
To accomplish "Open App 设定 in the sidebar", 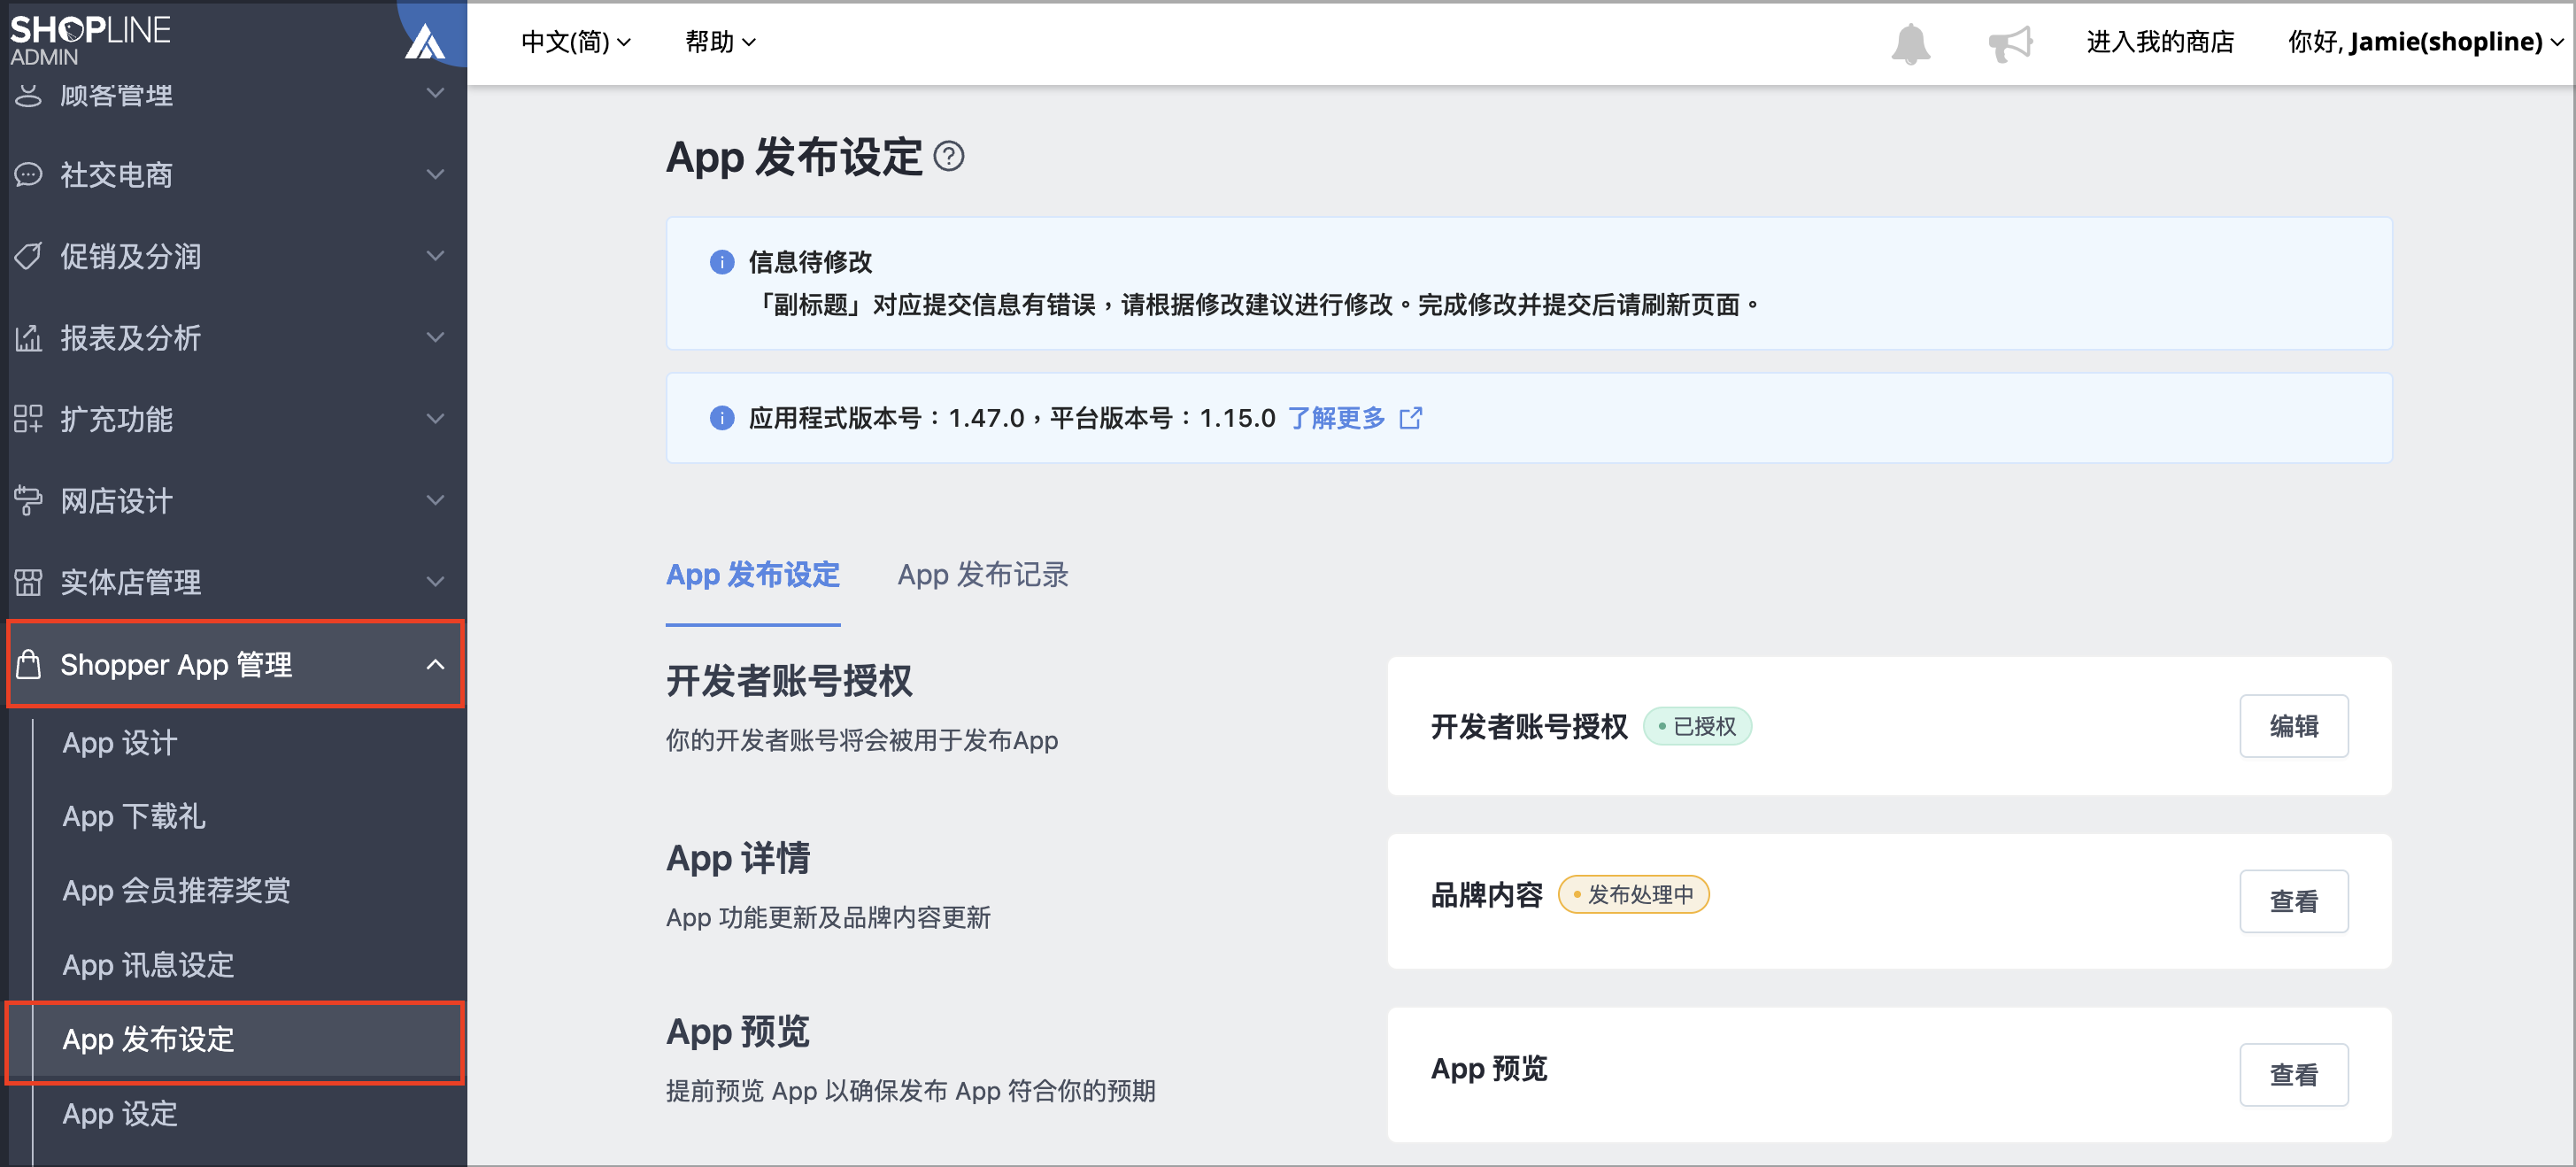I will click(120, 1114).
